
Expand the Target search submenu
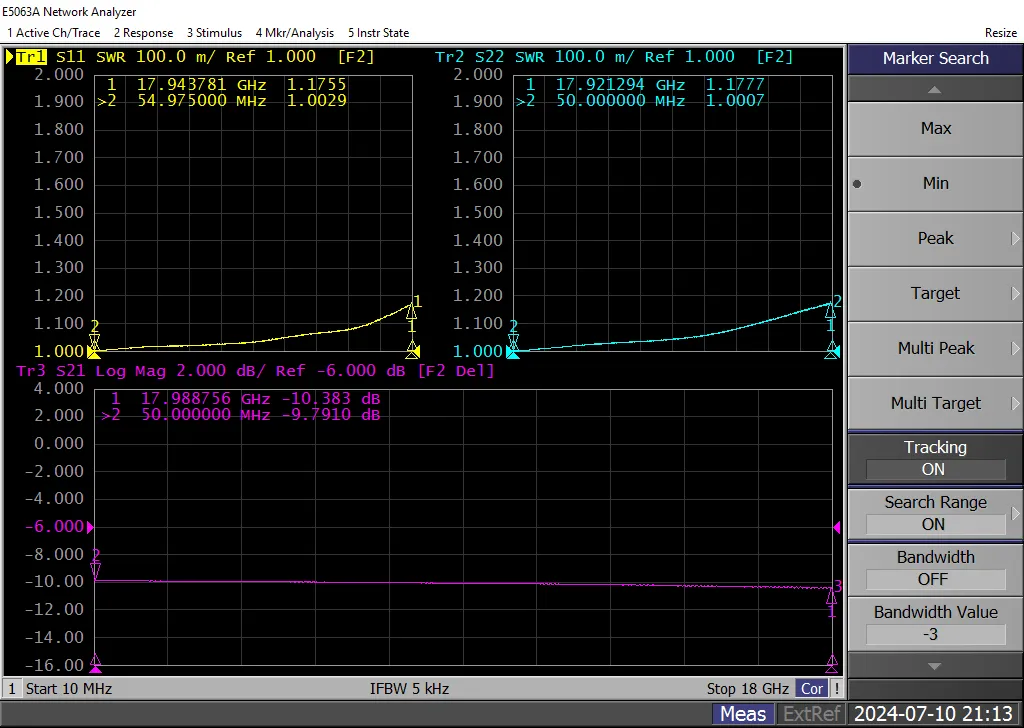click(935, 293)
